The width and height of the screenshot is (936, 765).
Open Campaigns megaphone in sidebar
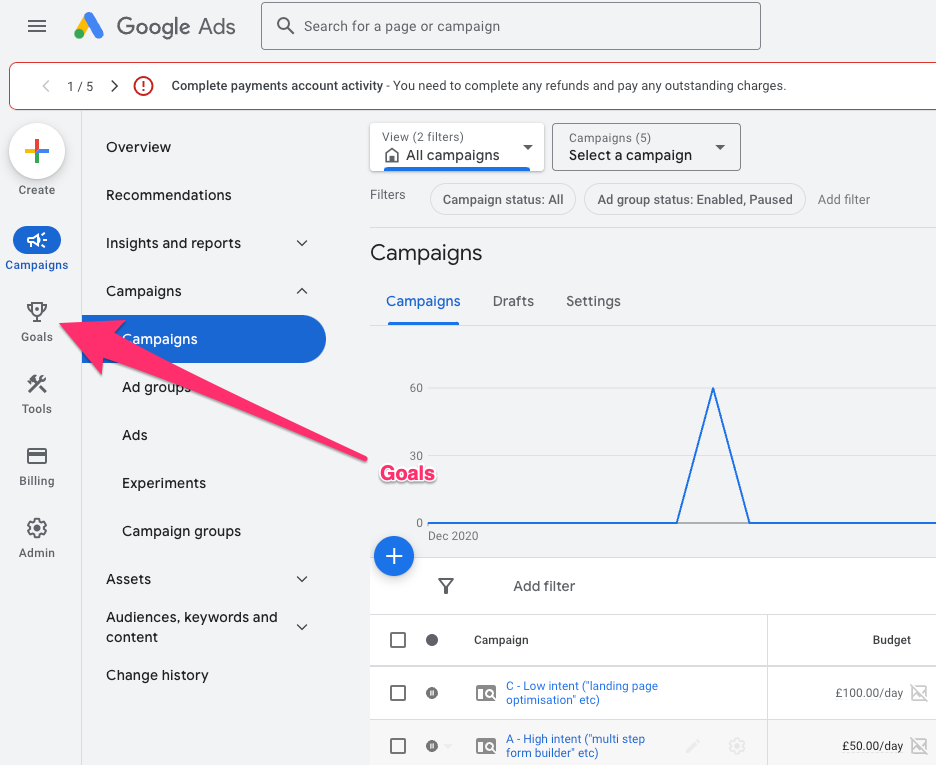pyautogui.click(x=37, y=240)
